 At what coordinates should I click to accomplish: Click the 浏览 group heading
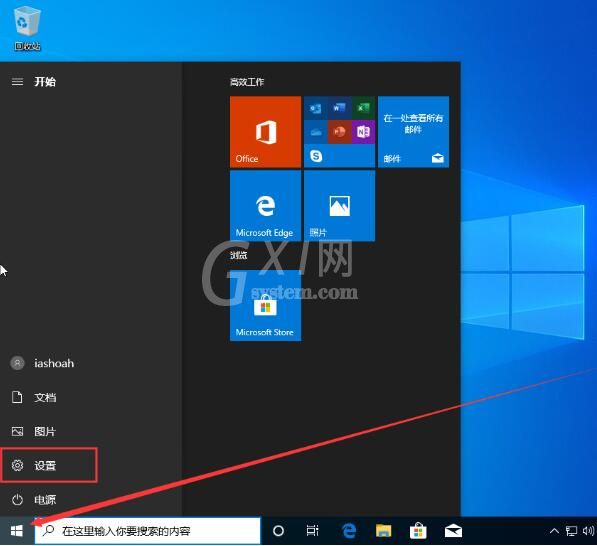tap(239, 255)
